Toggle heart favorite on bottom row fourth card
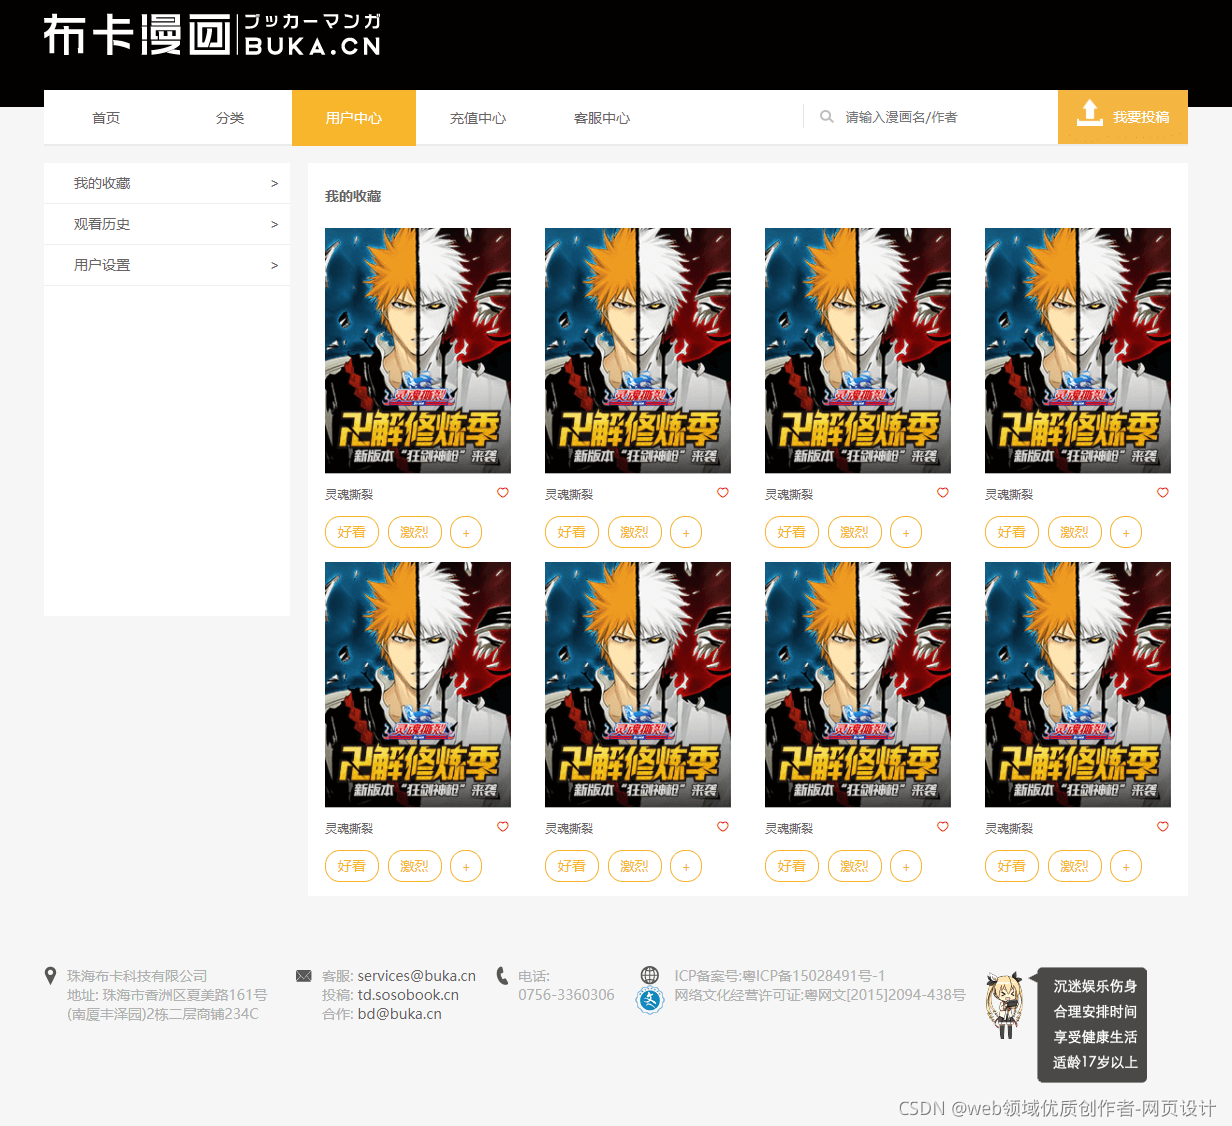The image size is (1232, 1126). pos(1163,827)
